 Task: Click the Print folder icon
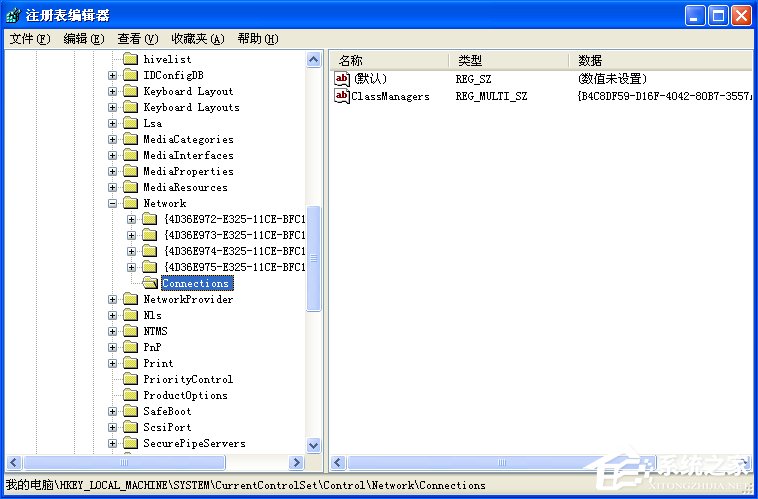130,363
